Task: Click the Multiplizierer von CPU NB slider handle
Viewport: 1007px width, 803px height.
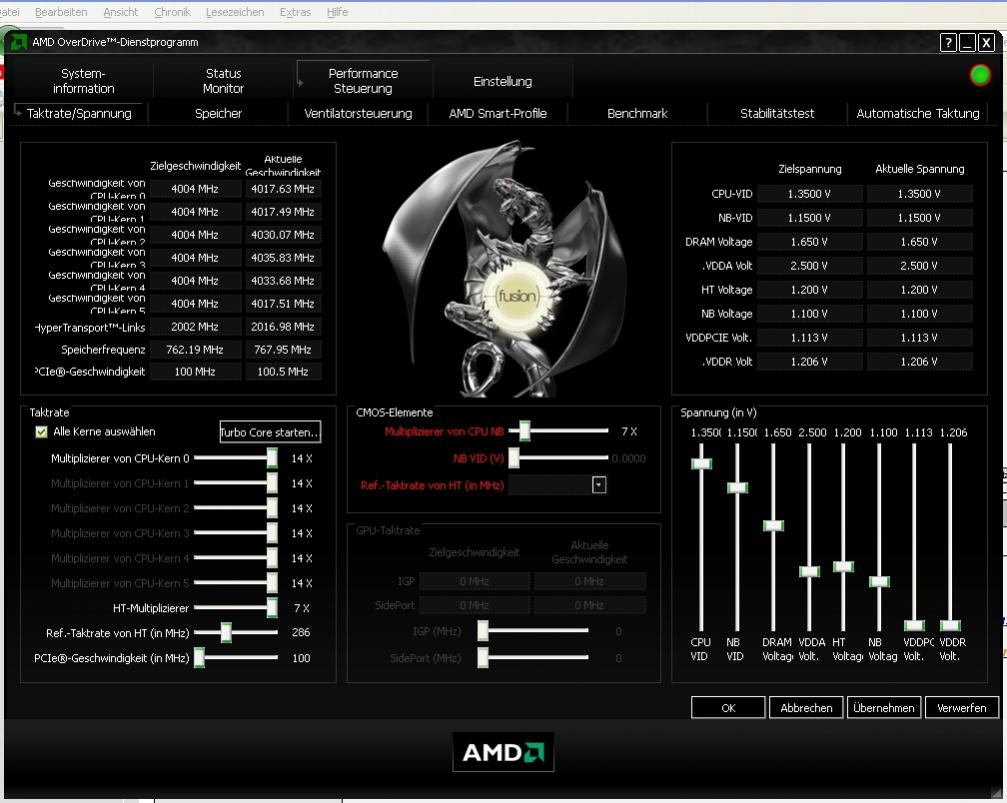Action: pyautogui.click(x=525, y=431)
